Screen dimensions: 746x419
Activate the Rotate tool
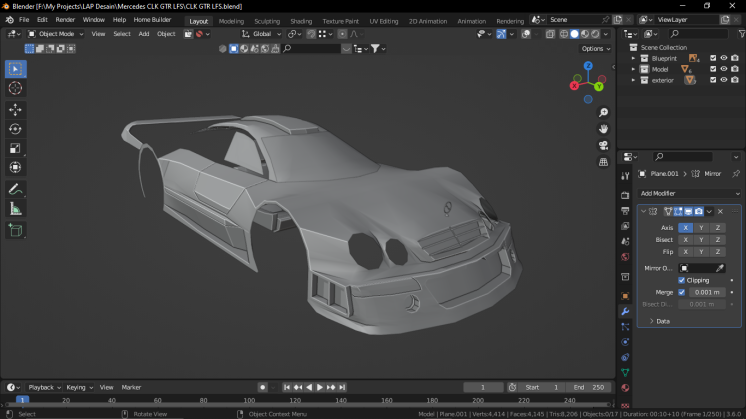tap(16, 129)
